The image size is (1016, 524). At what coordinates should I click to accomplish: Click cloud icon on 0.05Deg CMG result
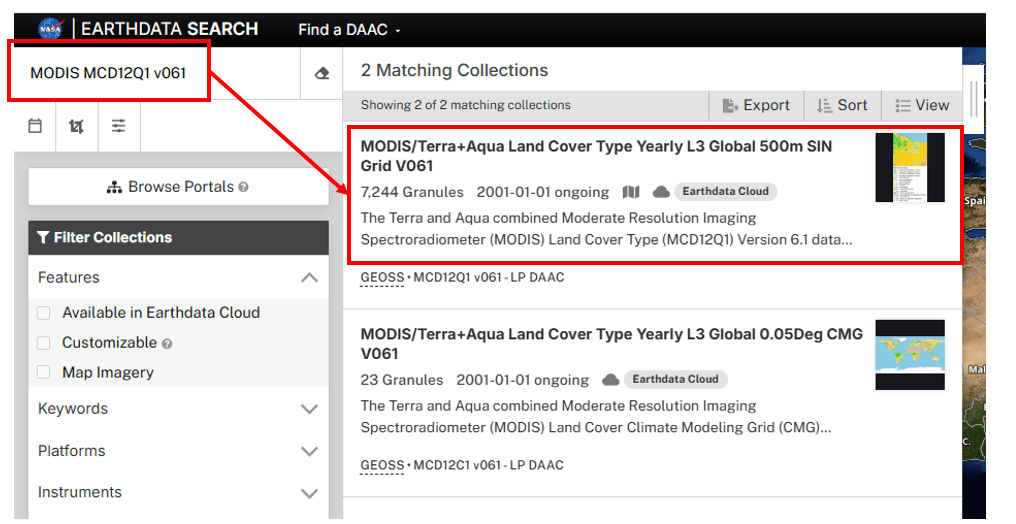pyautogui.click(x=610, y=380)
